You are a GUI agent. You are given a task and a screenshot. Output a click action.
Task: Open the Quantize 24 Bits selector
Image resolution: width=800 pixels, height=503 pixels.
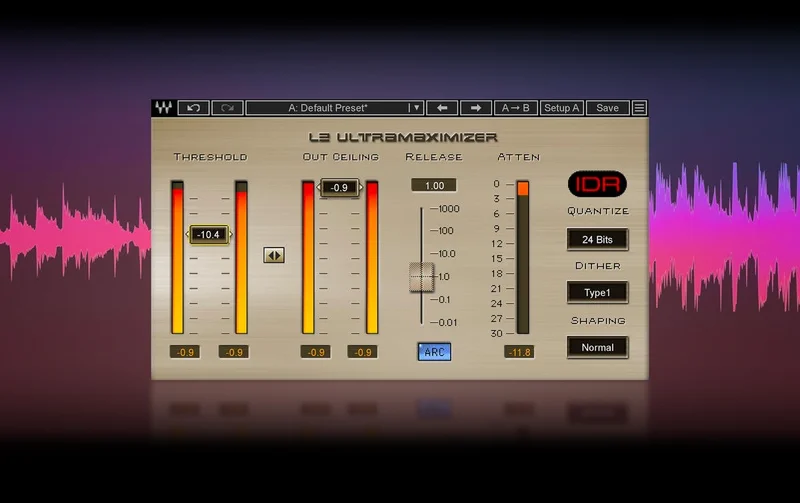(x=597, y=239)
